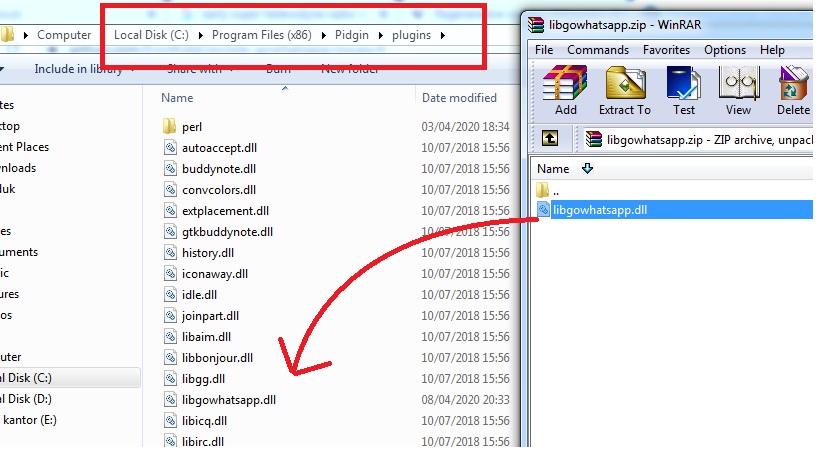Select the perl folder in Explorer
The height and width of the screenshot is (456, 824).
tap(192, 127)
